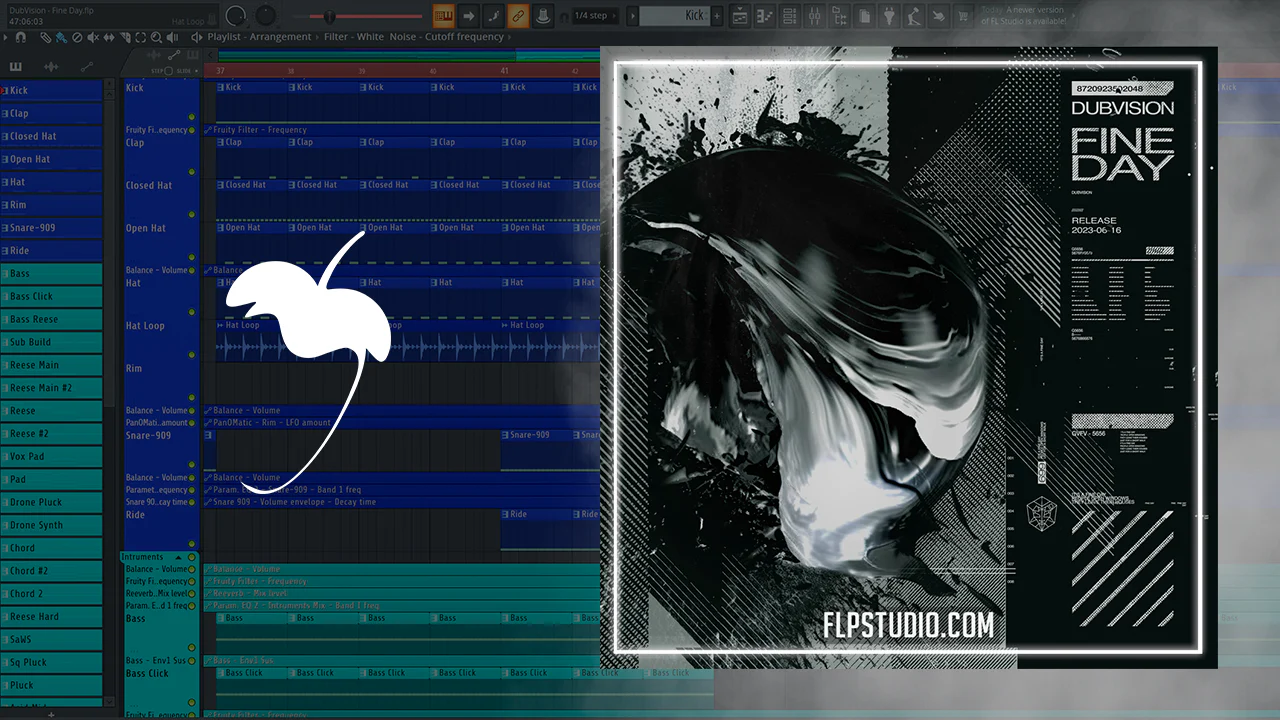Mute the Clap playlist track
This screenshot has width=1280, height=720.
coord(192,172)
